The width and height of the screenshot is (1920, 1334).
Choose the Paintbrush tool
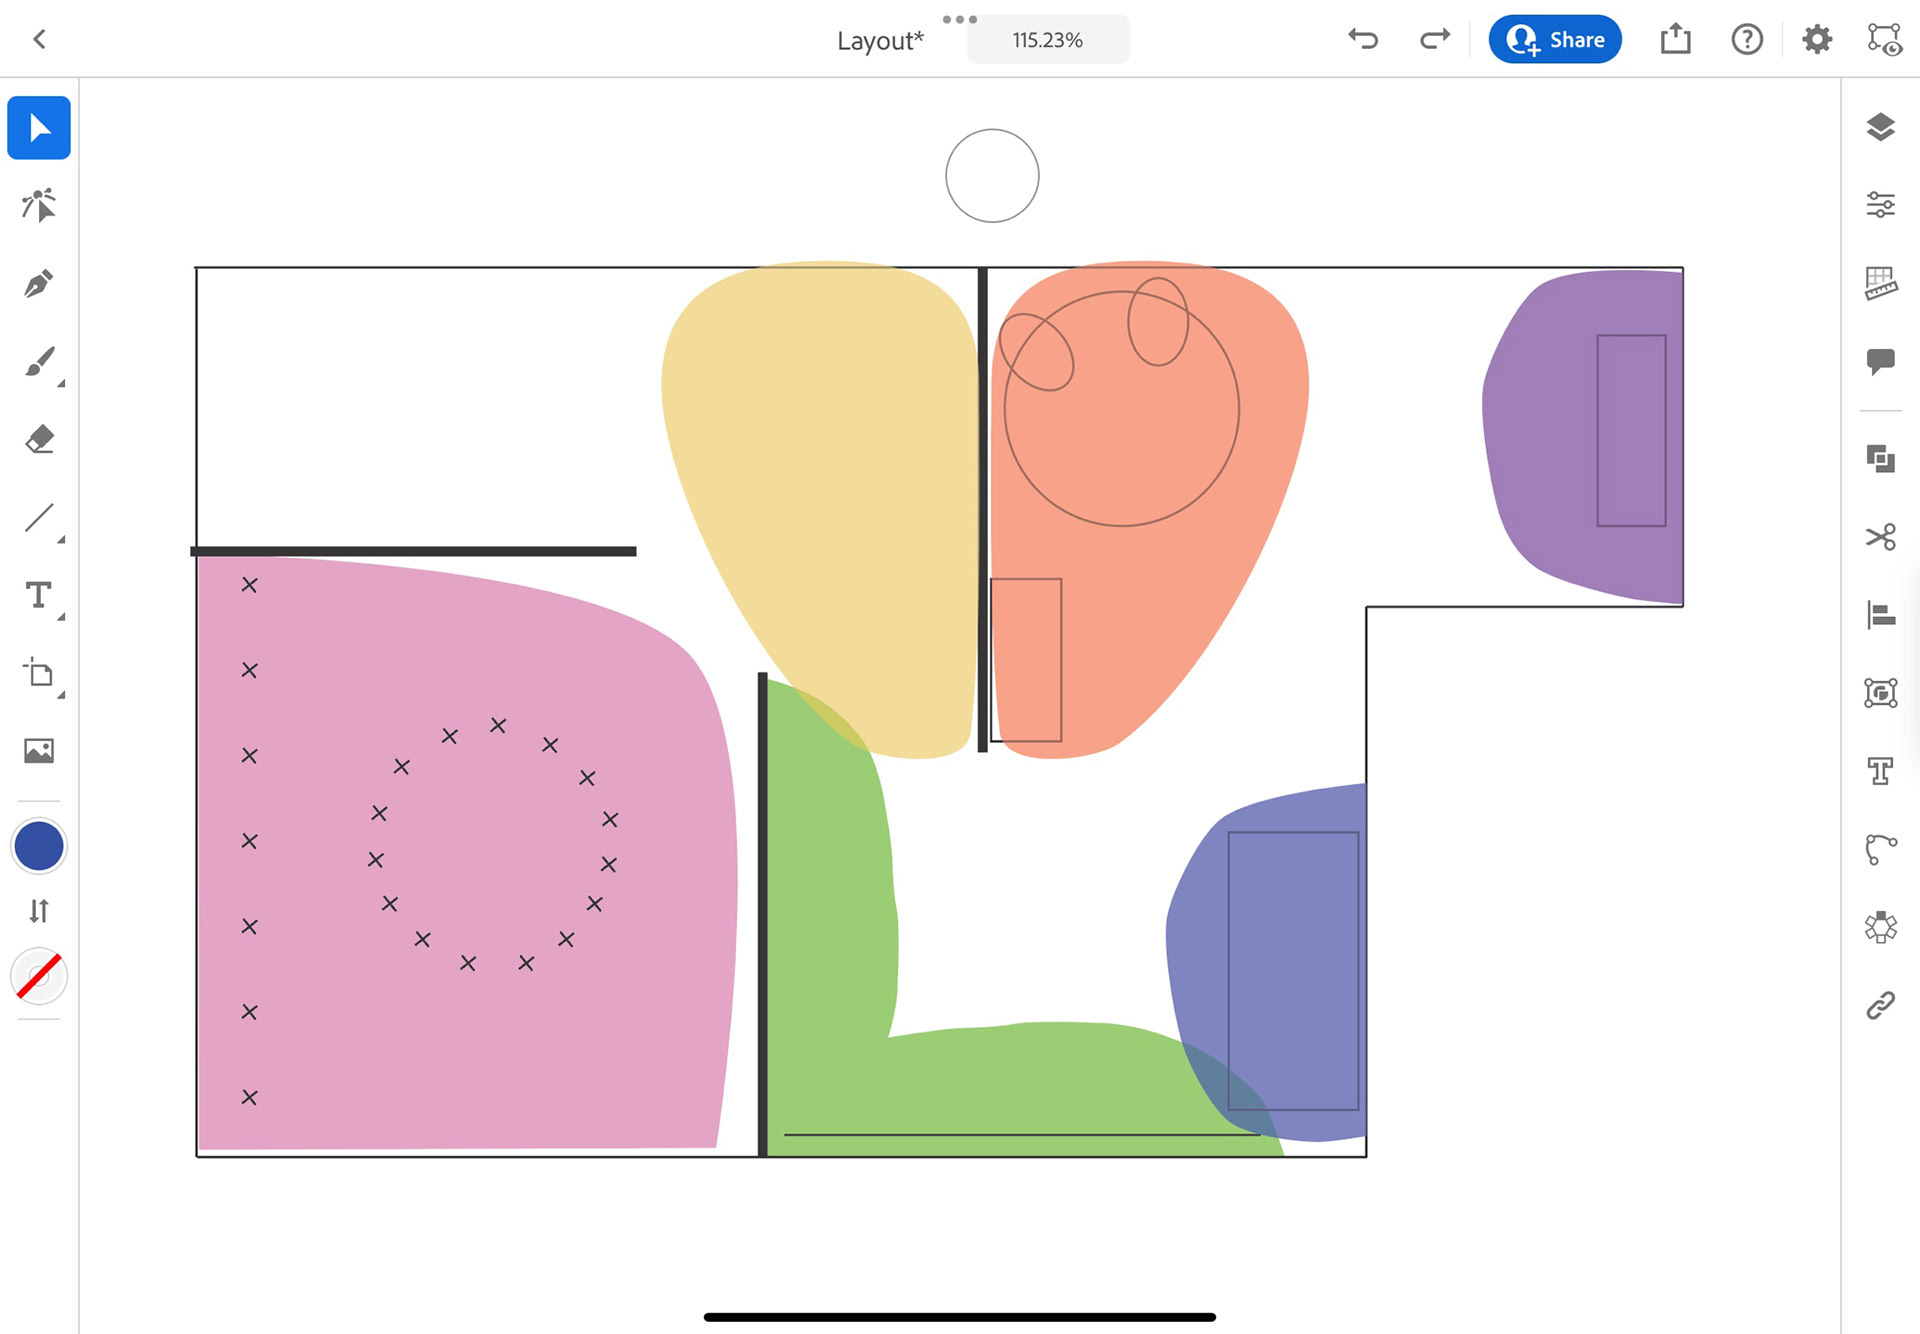pyautogui.click(x=38, y=362)
